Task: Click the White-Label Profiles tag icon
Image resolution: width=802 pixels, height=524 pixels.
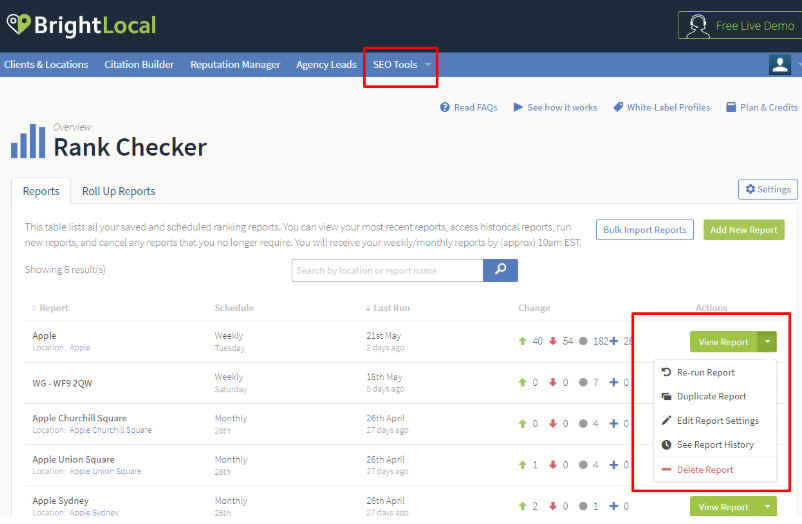Action: tap(618, 107)
